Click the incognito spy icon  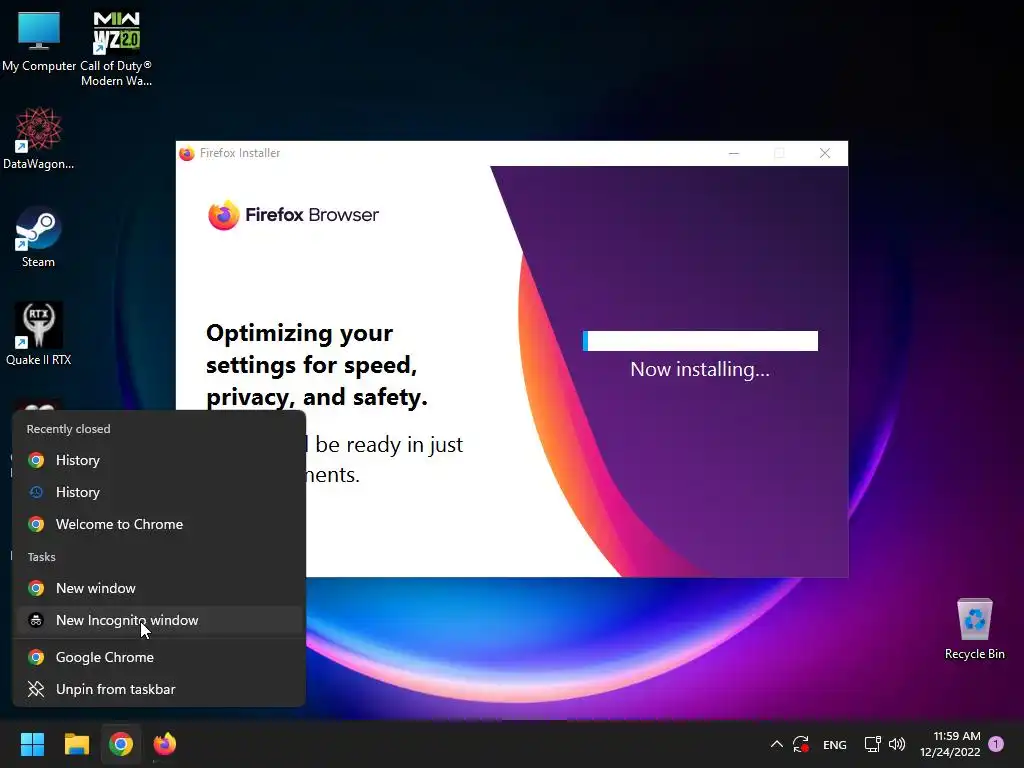pos(36,620)
